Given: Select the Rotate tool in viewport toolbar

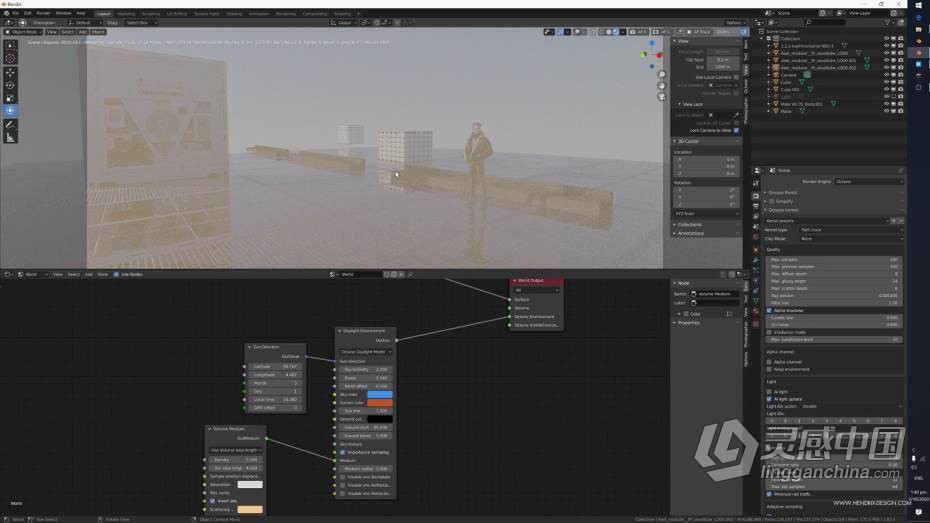Looking at the screenshot, I should (10, 85).
